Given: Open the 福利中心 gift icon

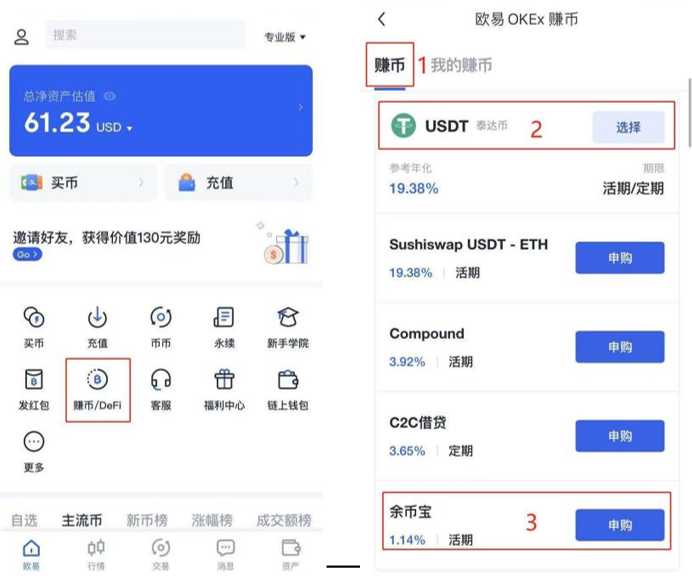Looking at the screenshot, I should pyautogui.click(x=223, y=380).
